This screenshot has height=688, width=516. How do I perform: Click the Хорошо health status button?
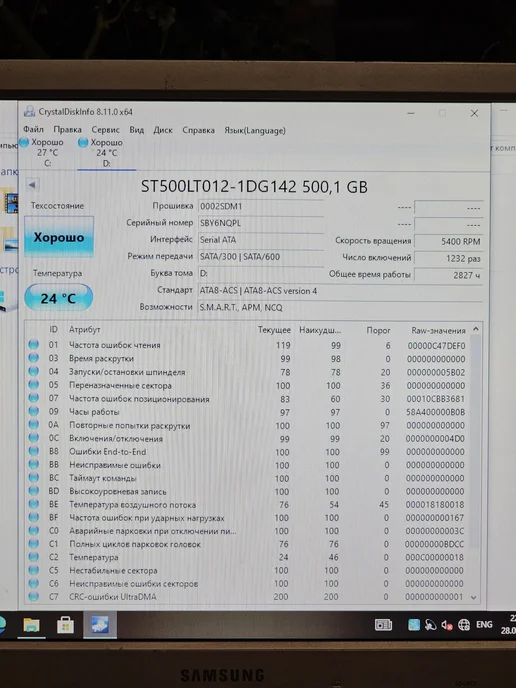pyautogui.click(x=59, y=237)
